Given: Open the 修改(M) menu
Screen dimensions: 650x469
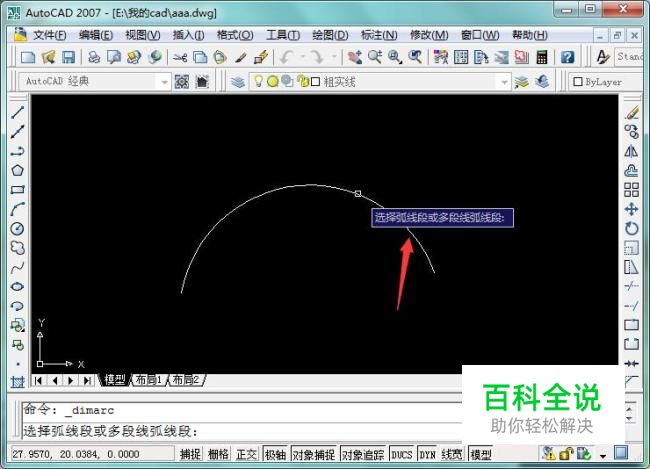Looking at the screenshot, I should click(x=429, y=35).
